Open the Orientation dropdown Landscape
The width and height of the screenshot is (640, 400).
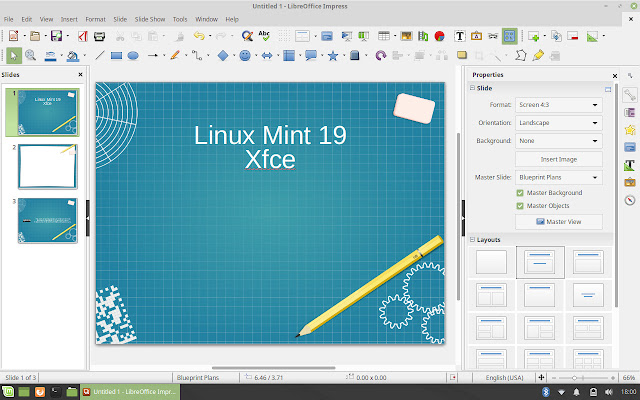[x=558, y=123]
